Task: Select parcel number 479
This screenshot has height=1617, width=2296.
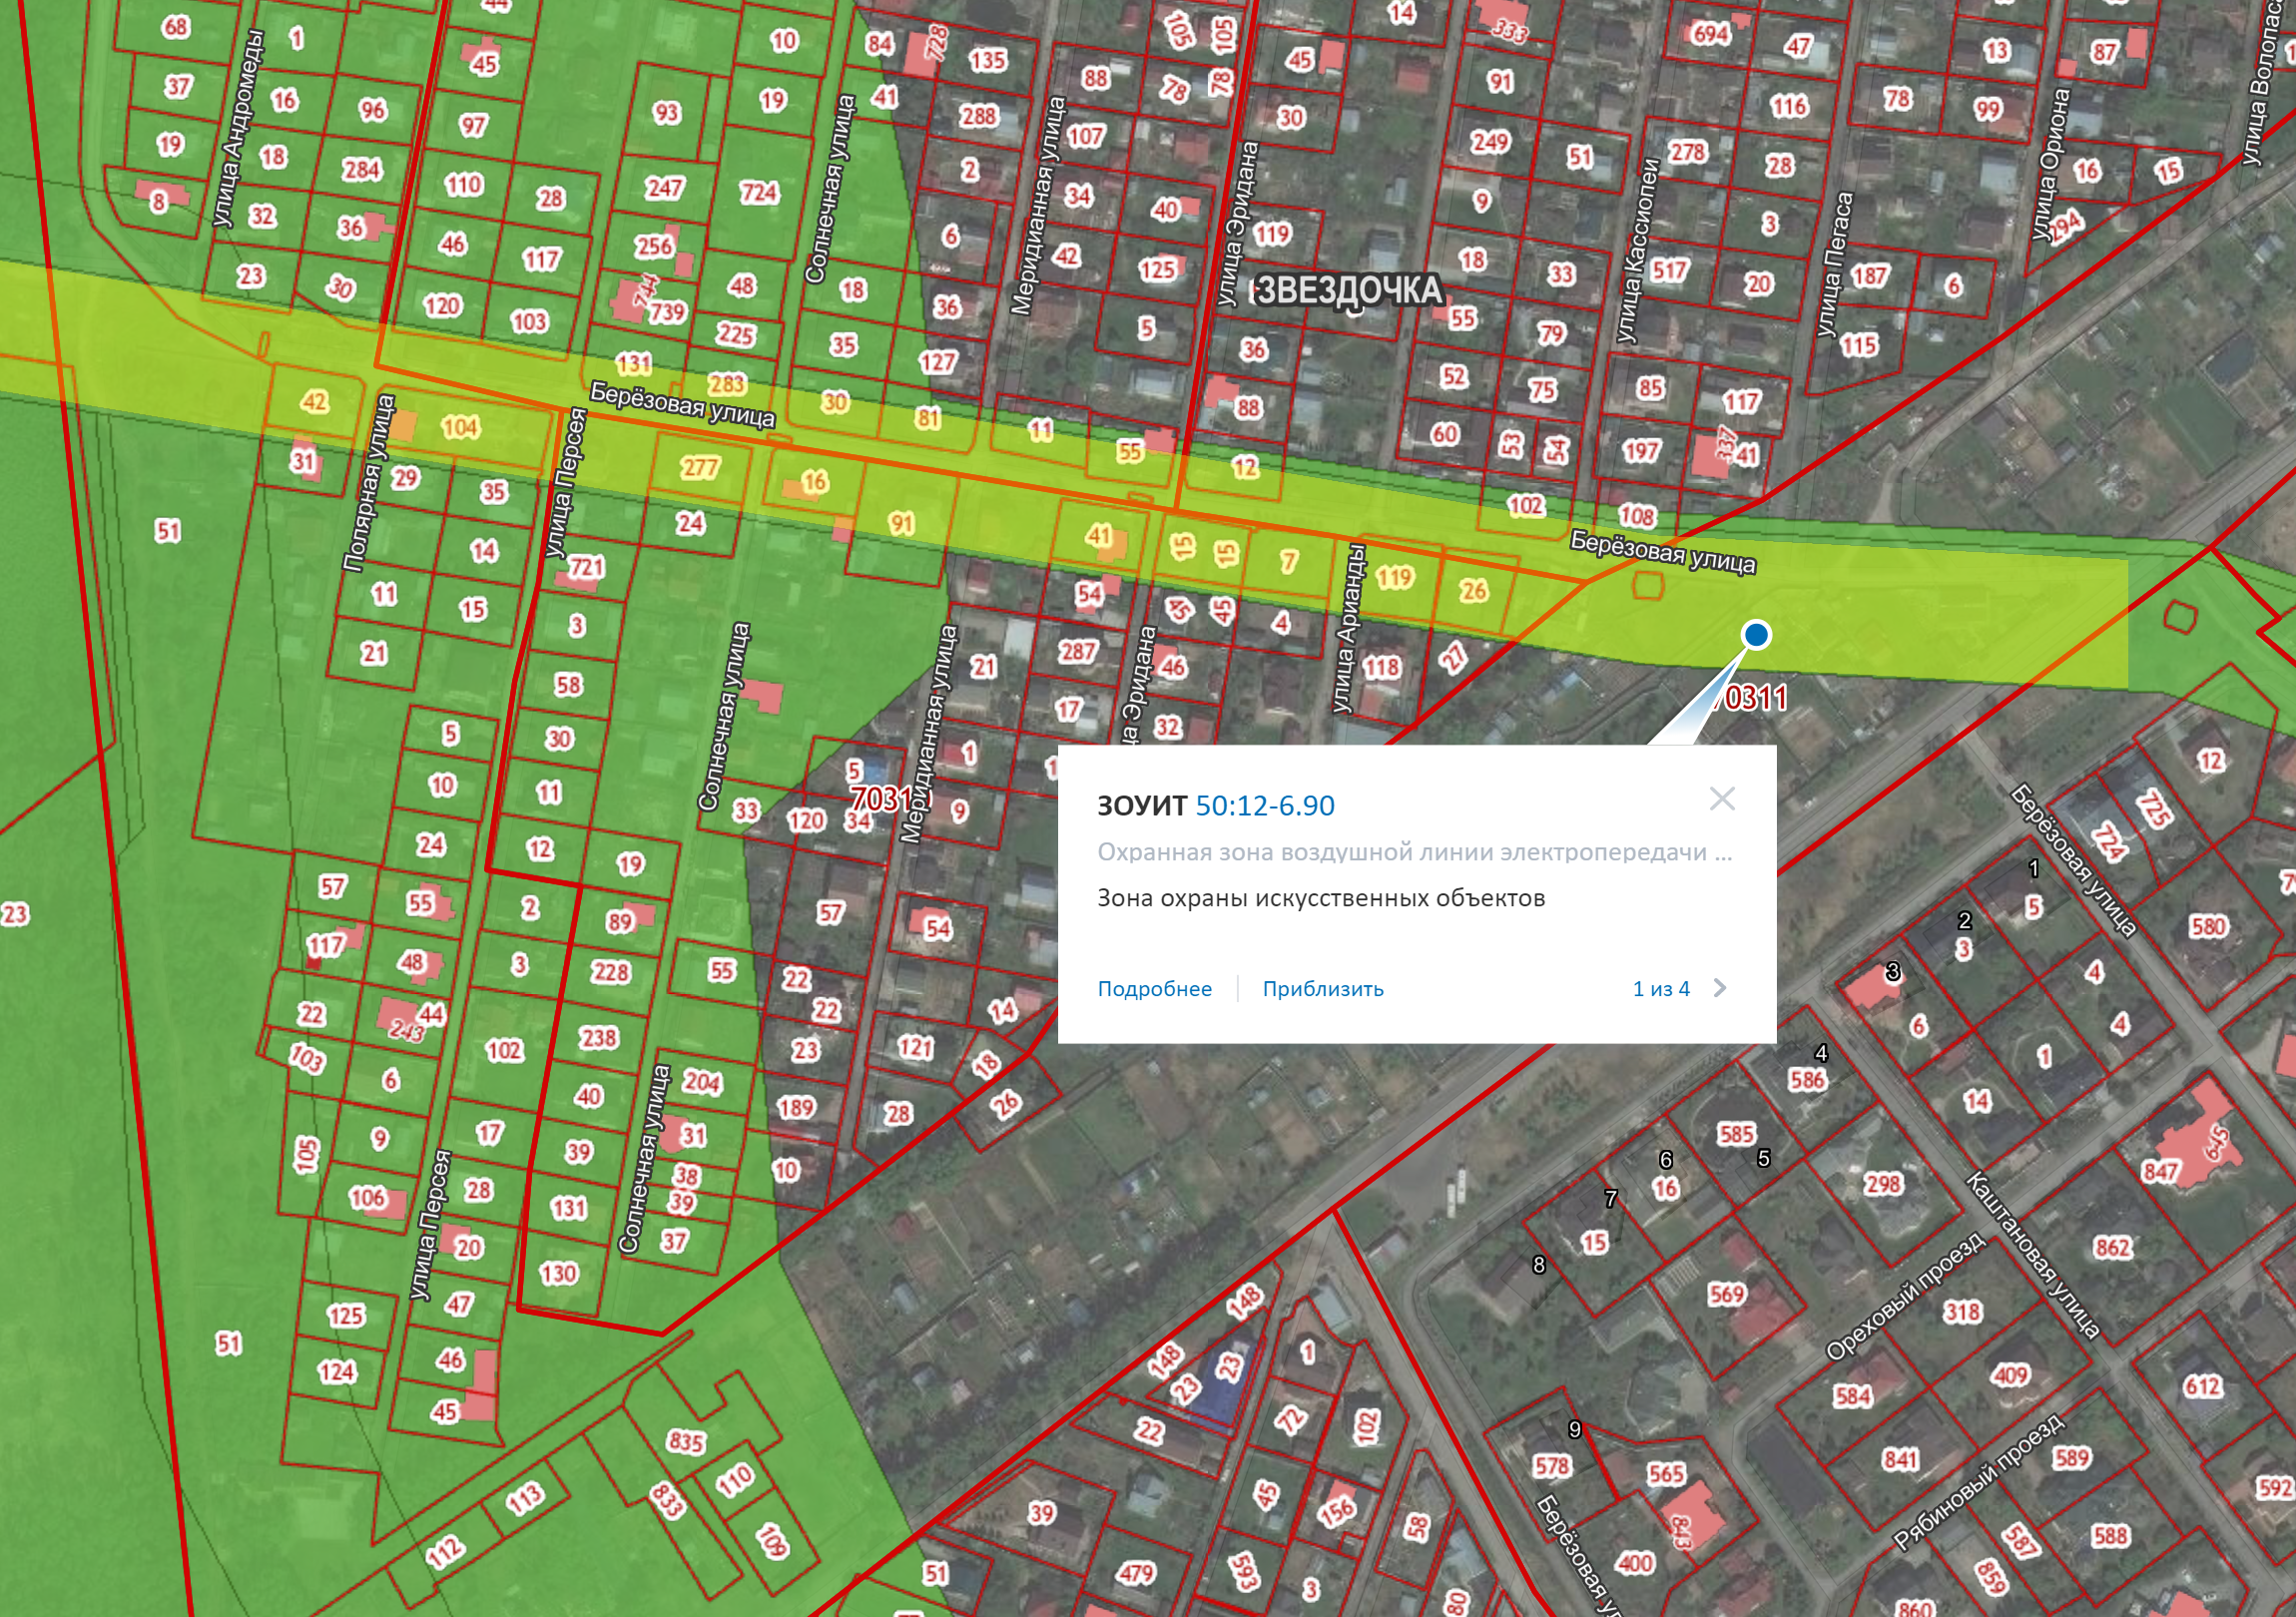Action: pyautogui.click(x=1136, y=1574)
